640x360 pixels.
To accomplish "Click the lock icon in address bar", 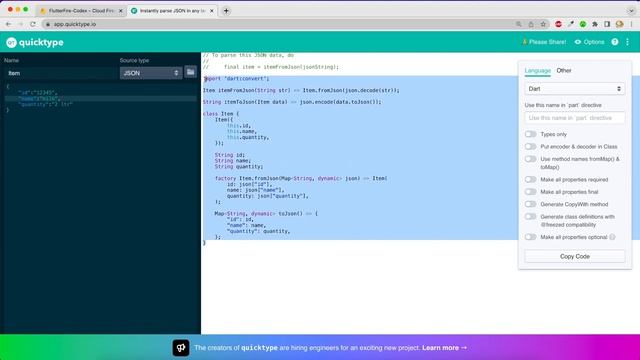I will (48, 24).
